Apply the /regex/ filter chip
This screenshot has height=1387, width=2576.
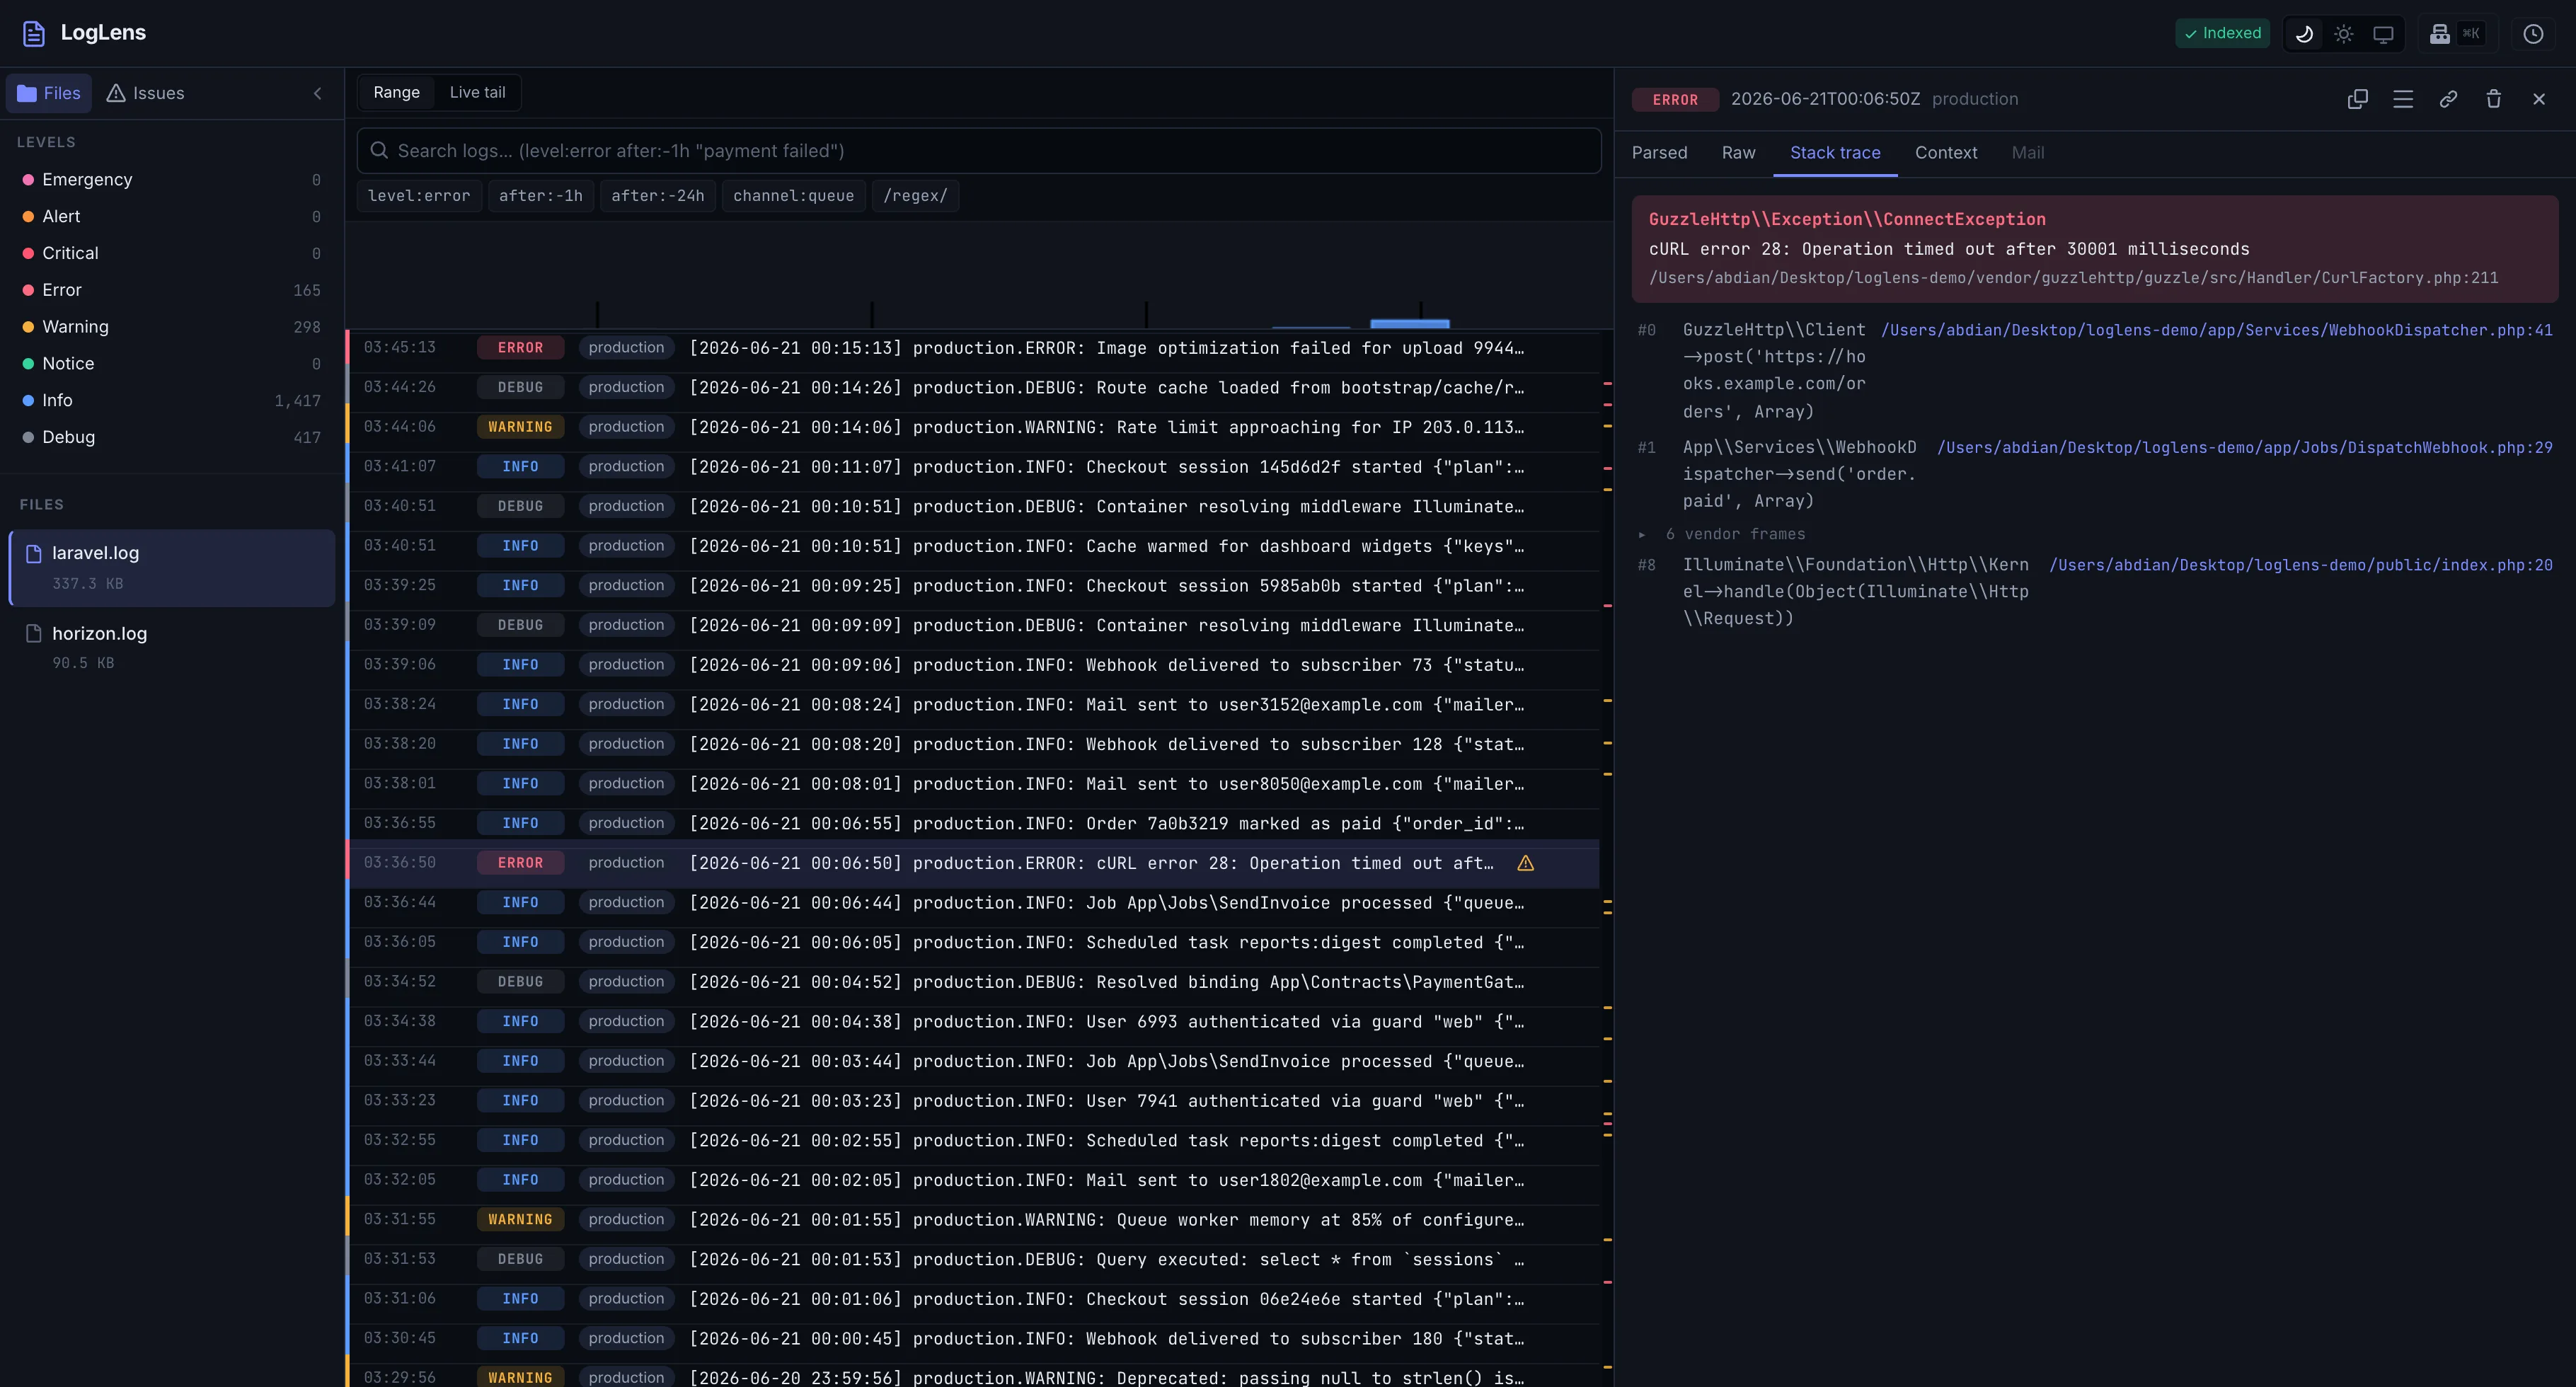coord(915,196)
